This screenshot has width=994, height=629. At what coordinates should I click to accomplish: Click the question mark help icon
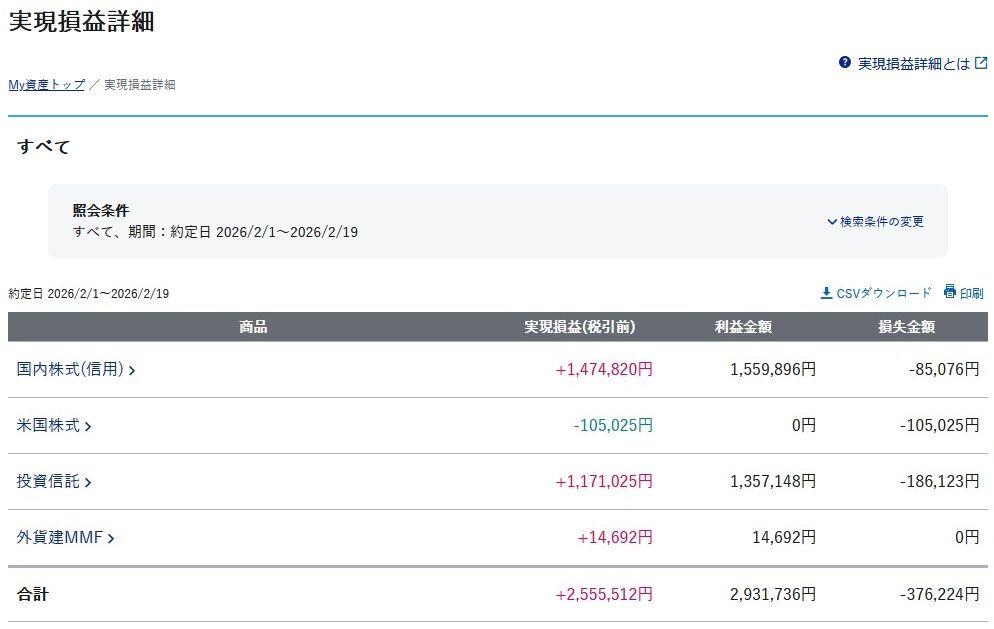[845, 63]
